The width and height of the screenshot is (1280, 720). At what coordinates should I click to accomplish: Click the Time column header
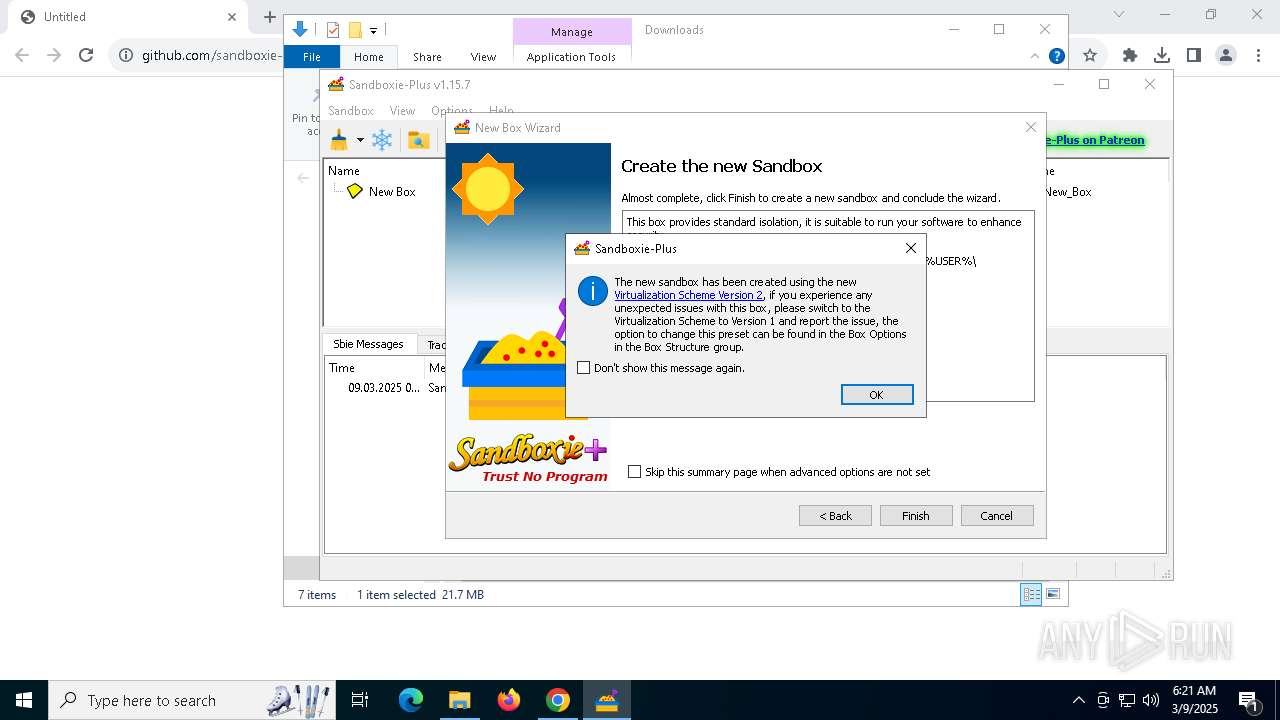pos(342,368)
